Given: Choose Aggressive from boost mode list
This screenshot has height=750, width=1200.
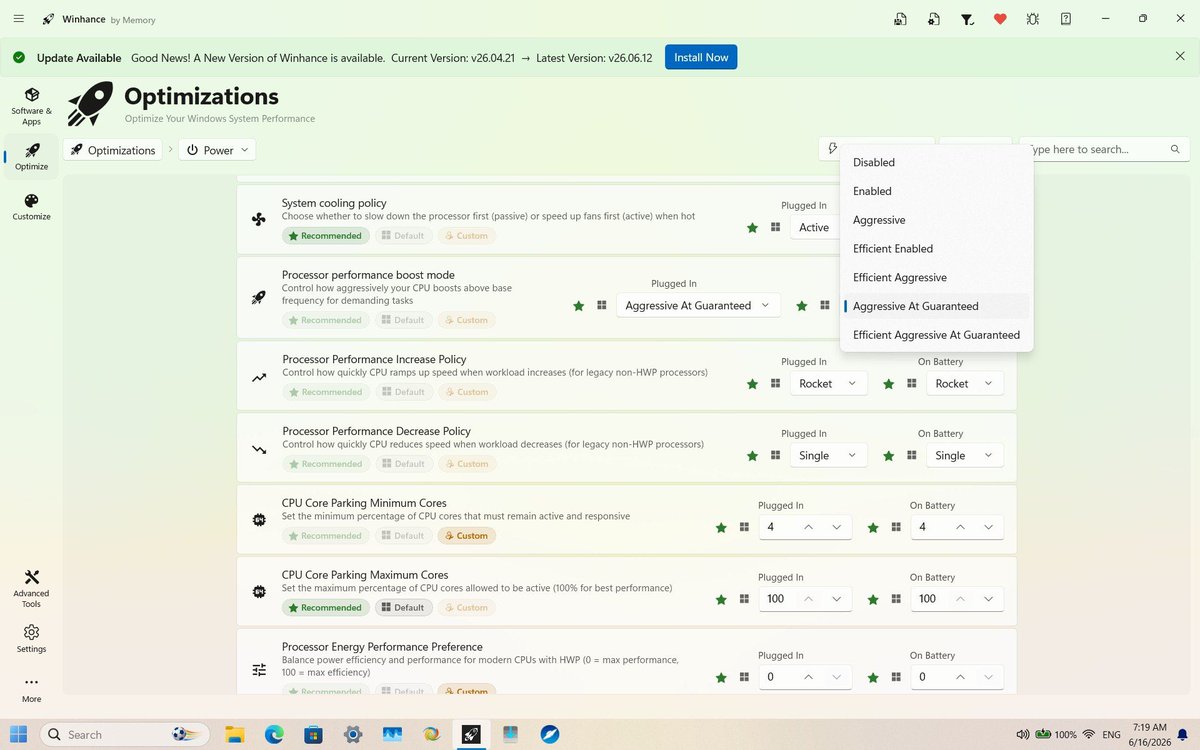Looking at the screenshot, I should pyautogui.click(x=937, y=220).
